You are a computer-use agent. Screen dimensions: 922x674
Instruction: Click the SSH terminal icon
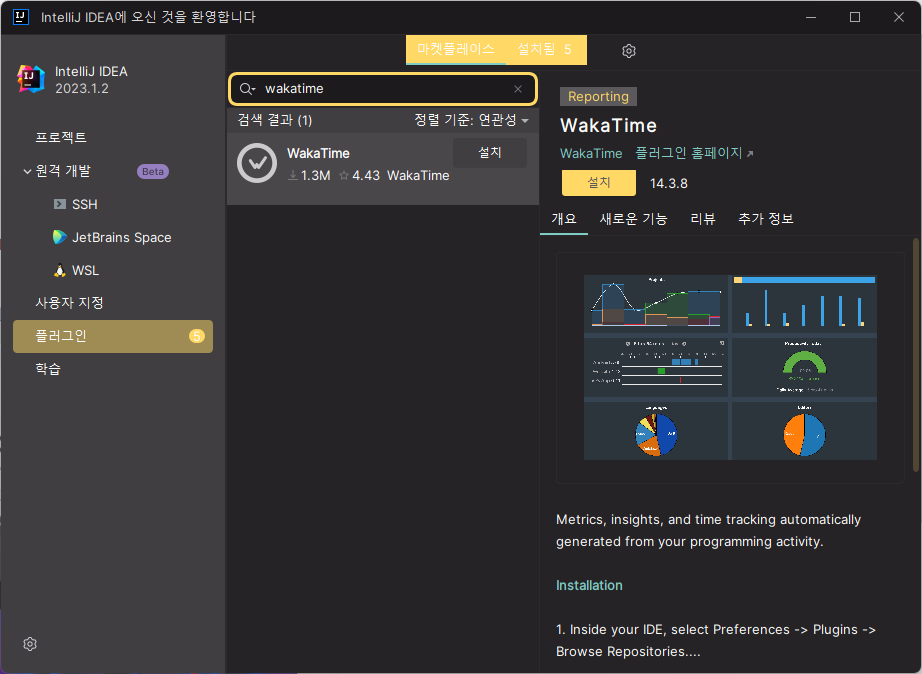pos(60,204)
